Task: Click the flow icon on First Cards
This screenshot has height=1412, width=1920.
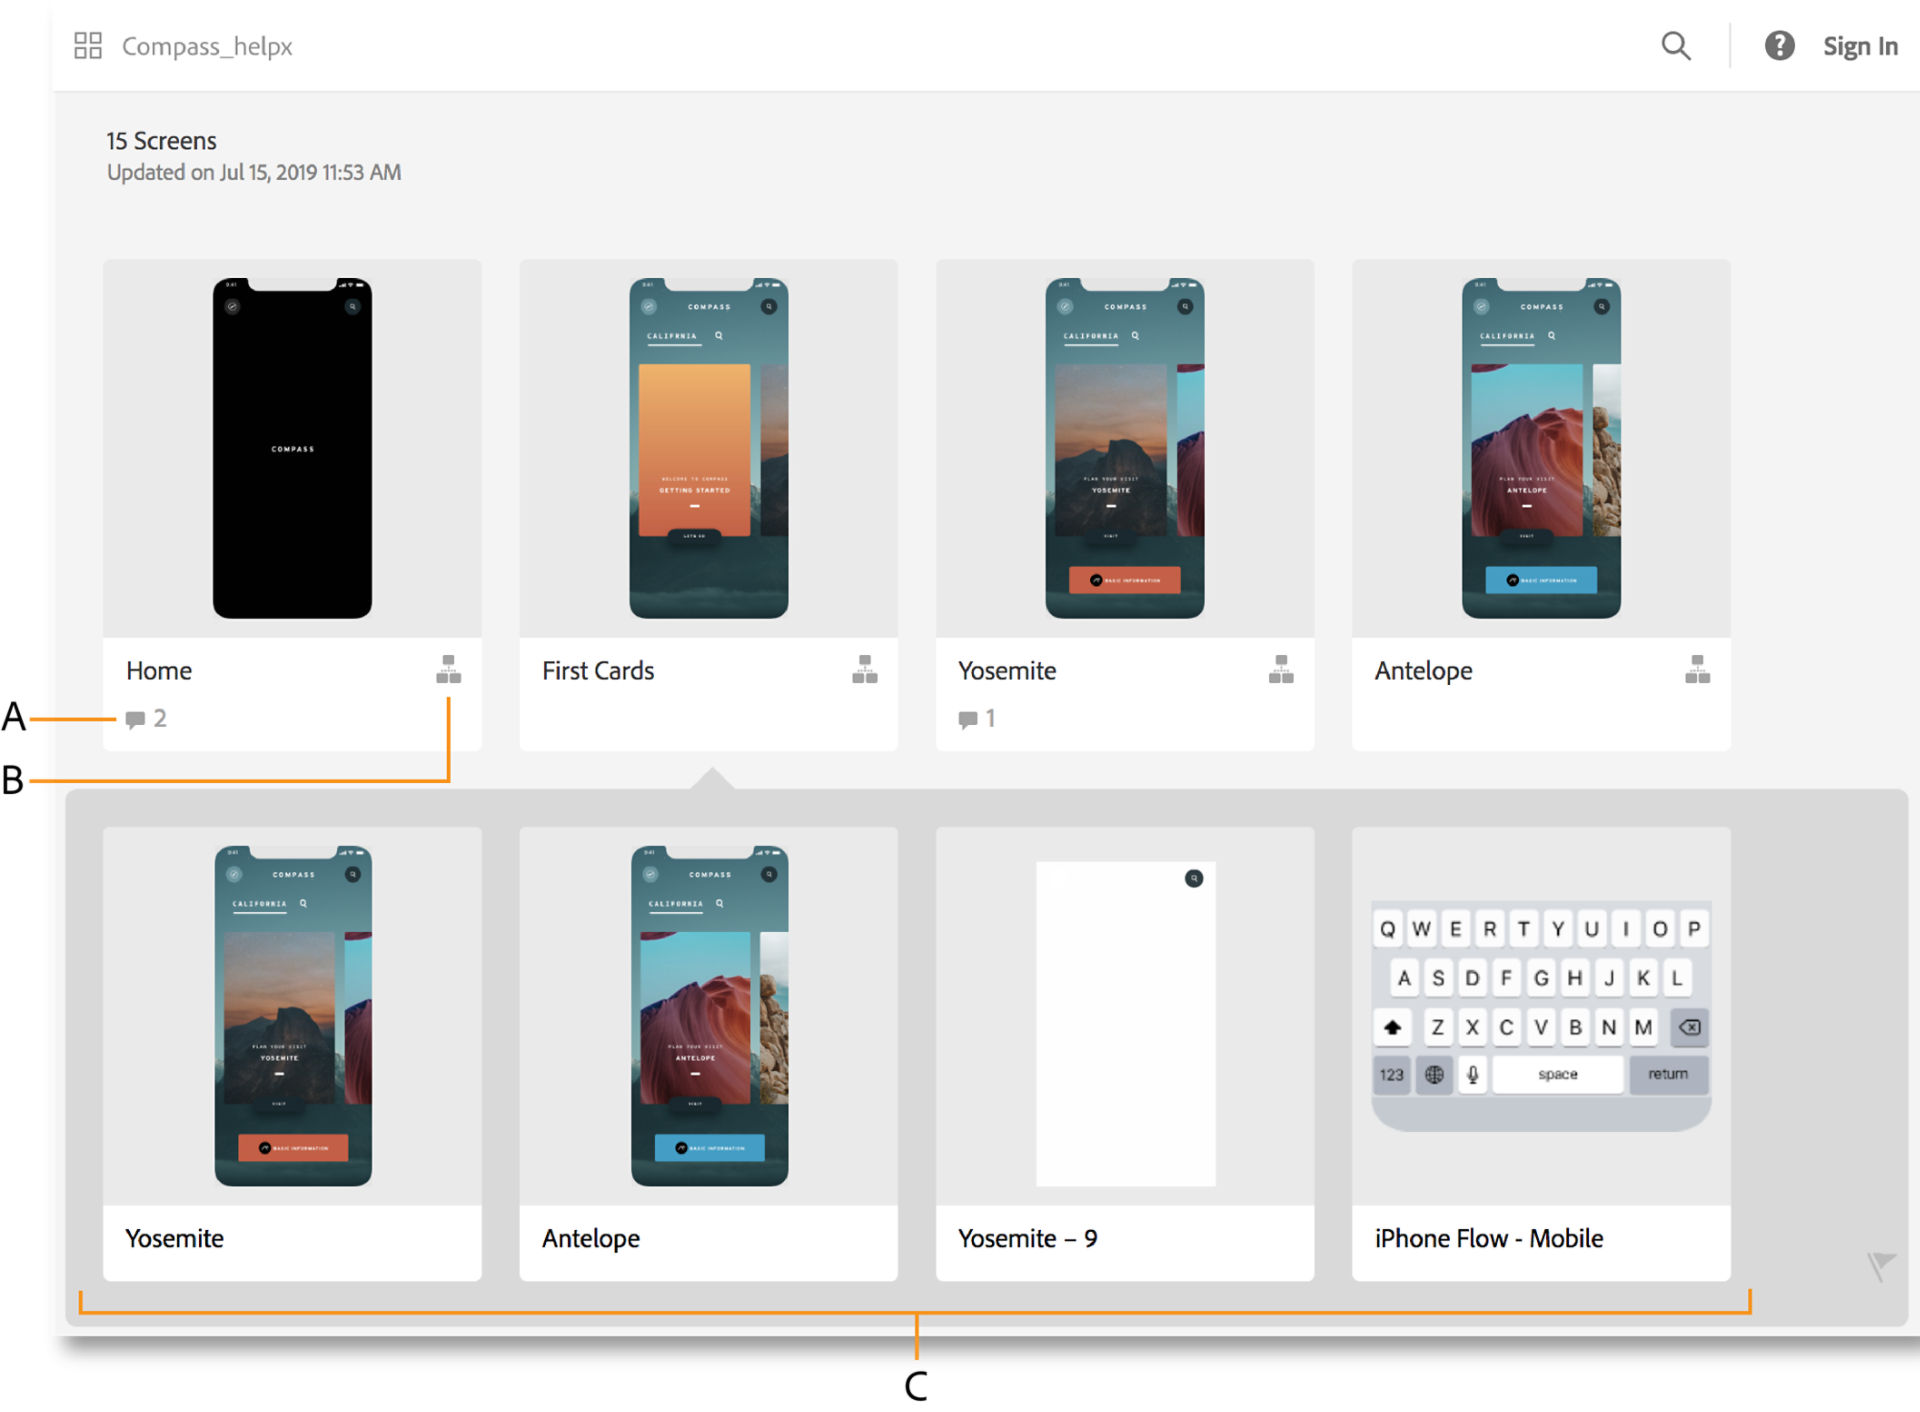Action: (864, 670)
